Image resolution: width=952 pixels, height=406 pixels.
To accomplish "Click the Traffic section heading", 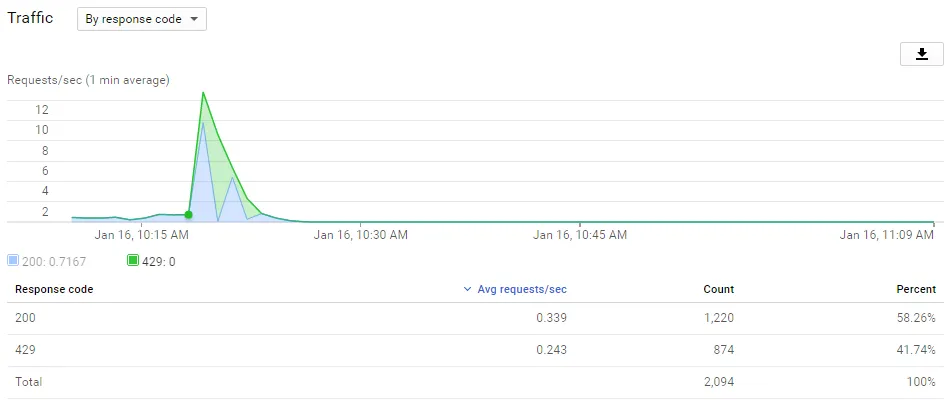I will [x=30, y=18].
